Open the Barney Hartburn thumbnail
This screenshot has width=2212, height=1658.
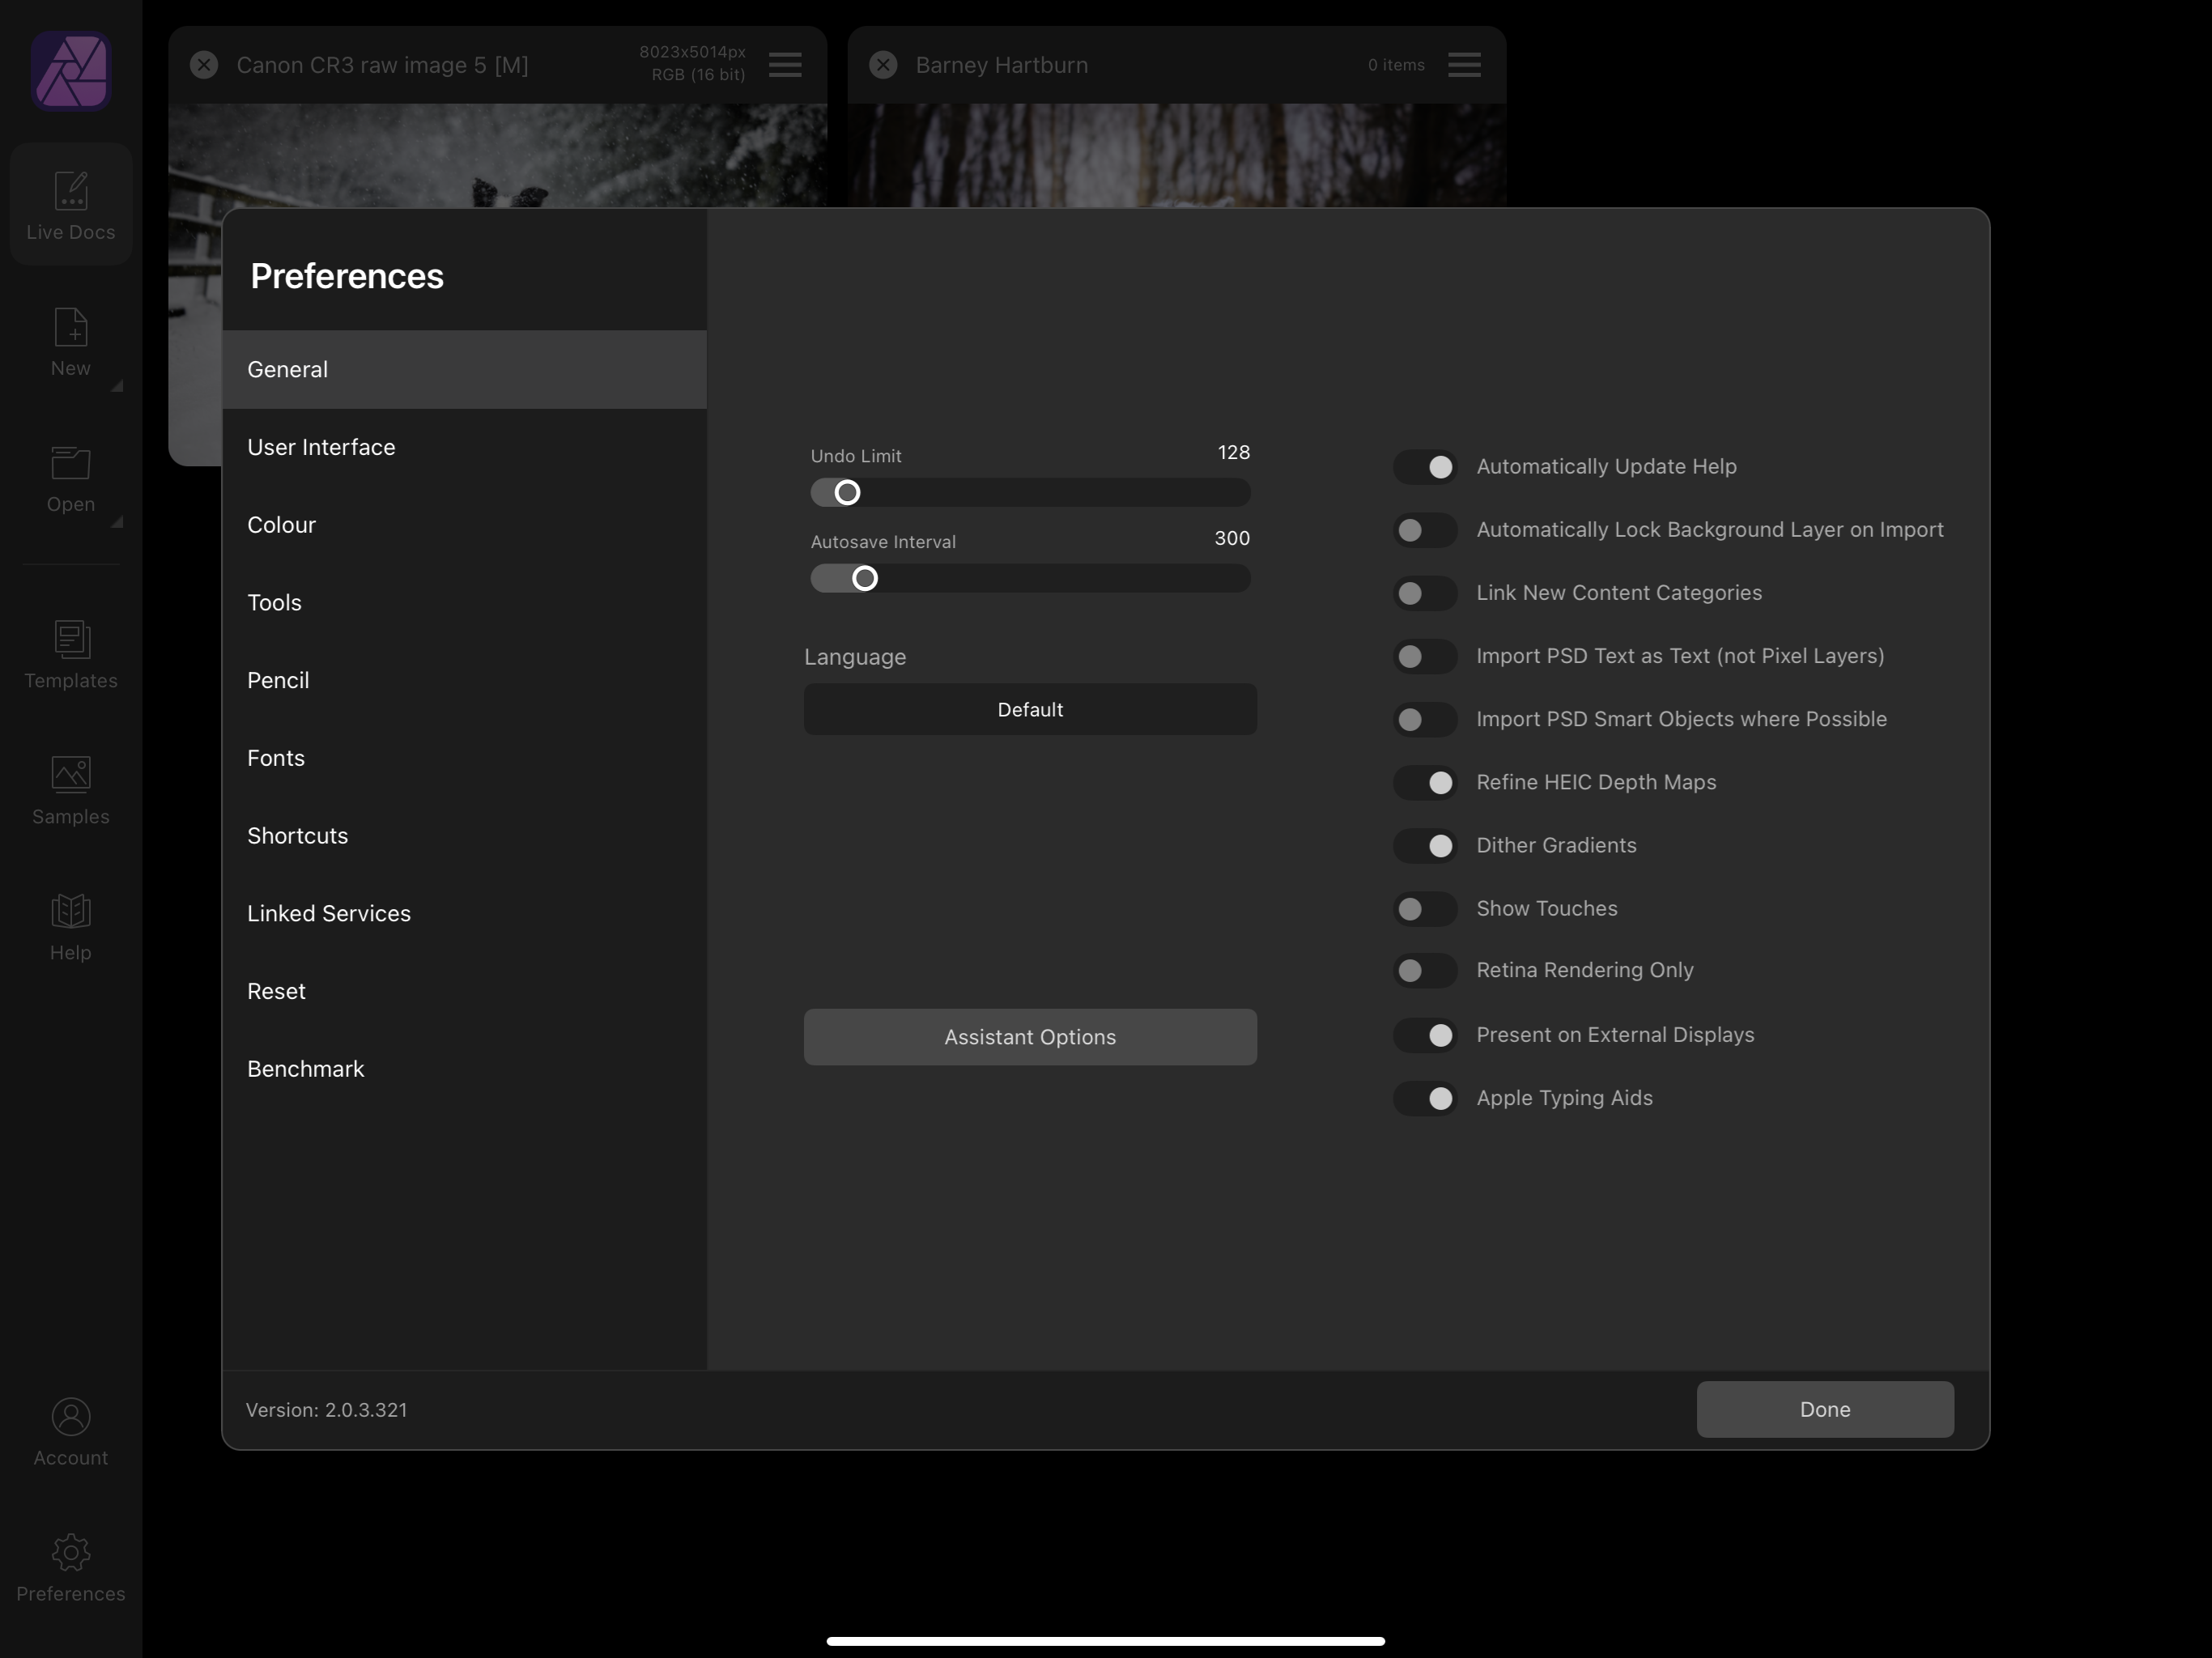click(1177, 155)
